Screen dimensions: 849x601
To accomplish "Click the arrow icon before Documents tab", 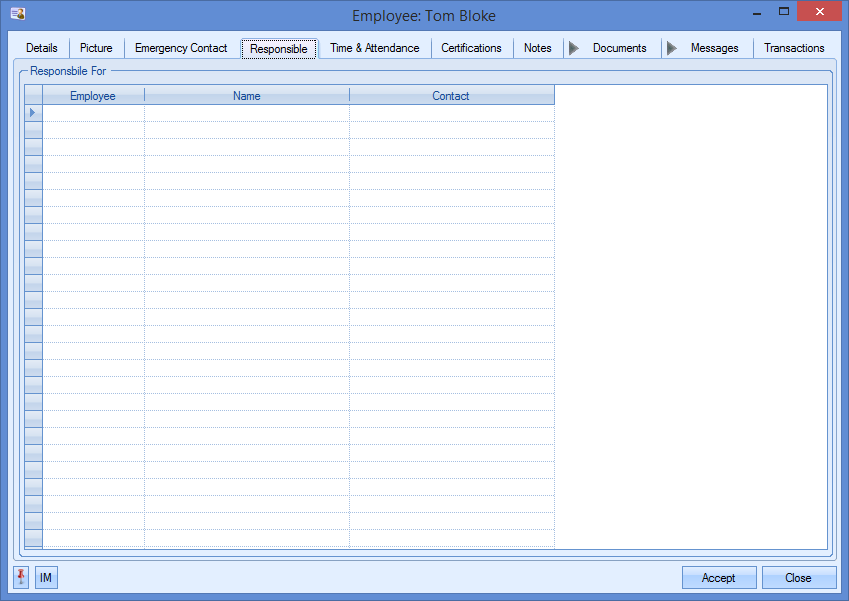I will point(574,48).
